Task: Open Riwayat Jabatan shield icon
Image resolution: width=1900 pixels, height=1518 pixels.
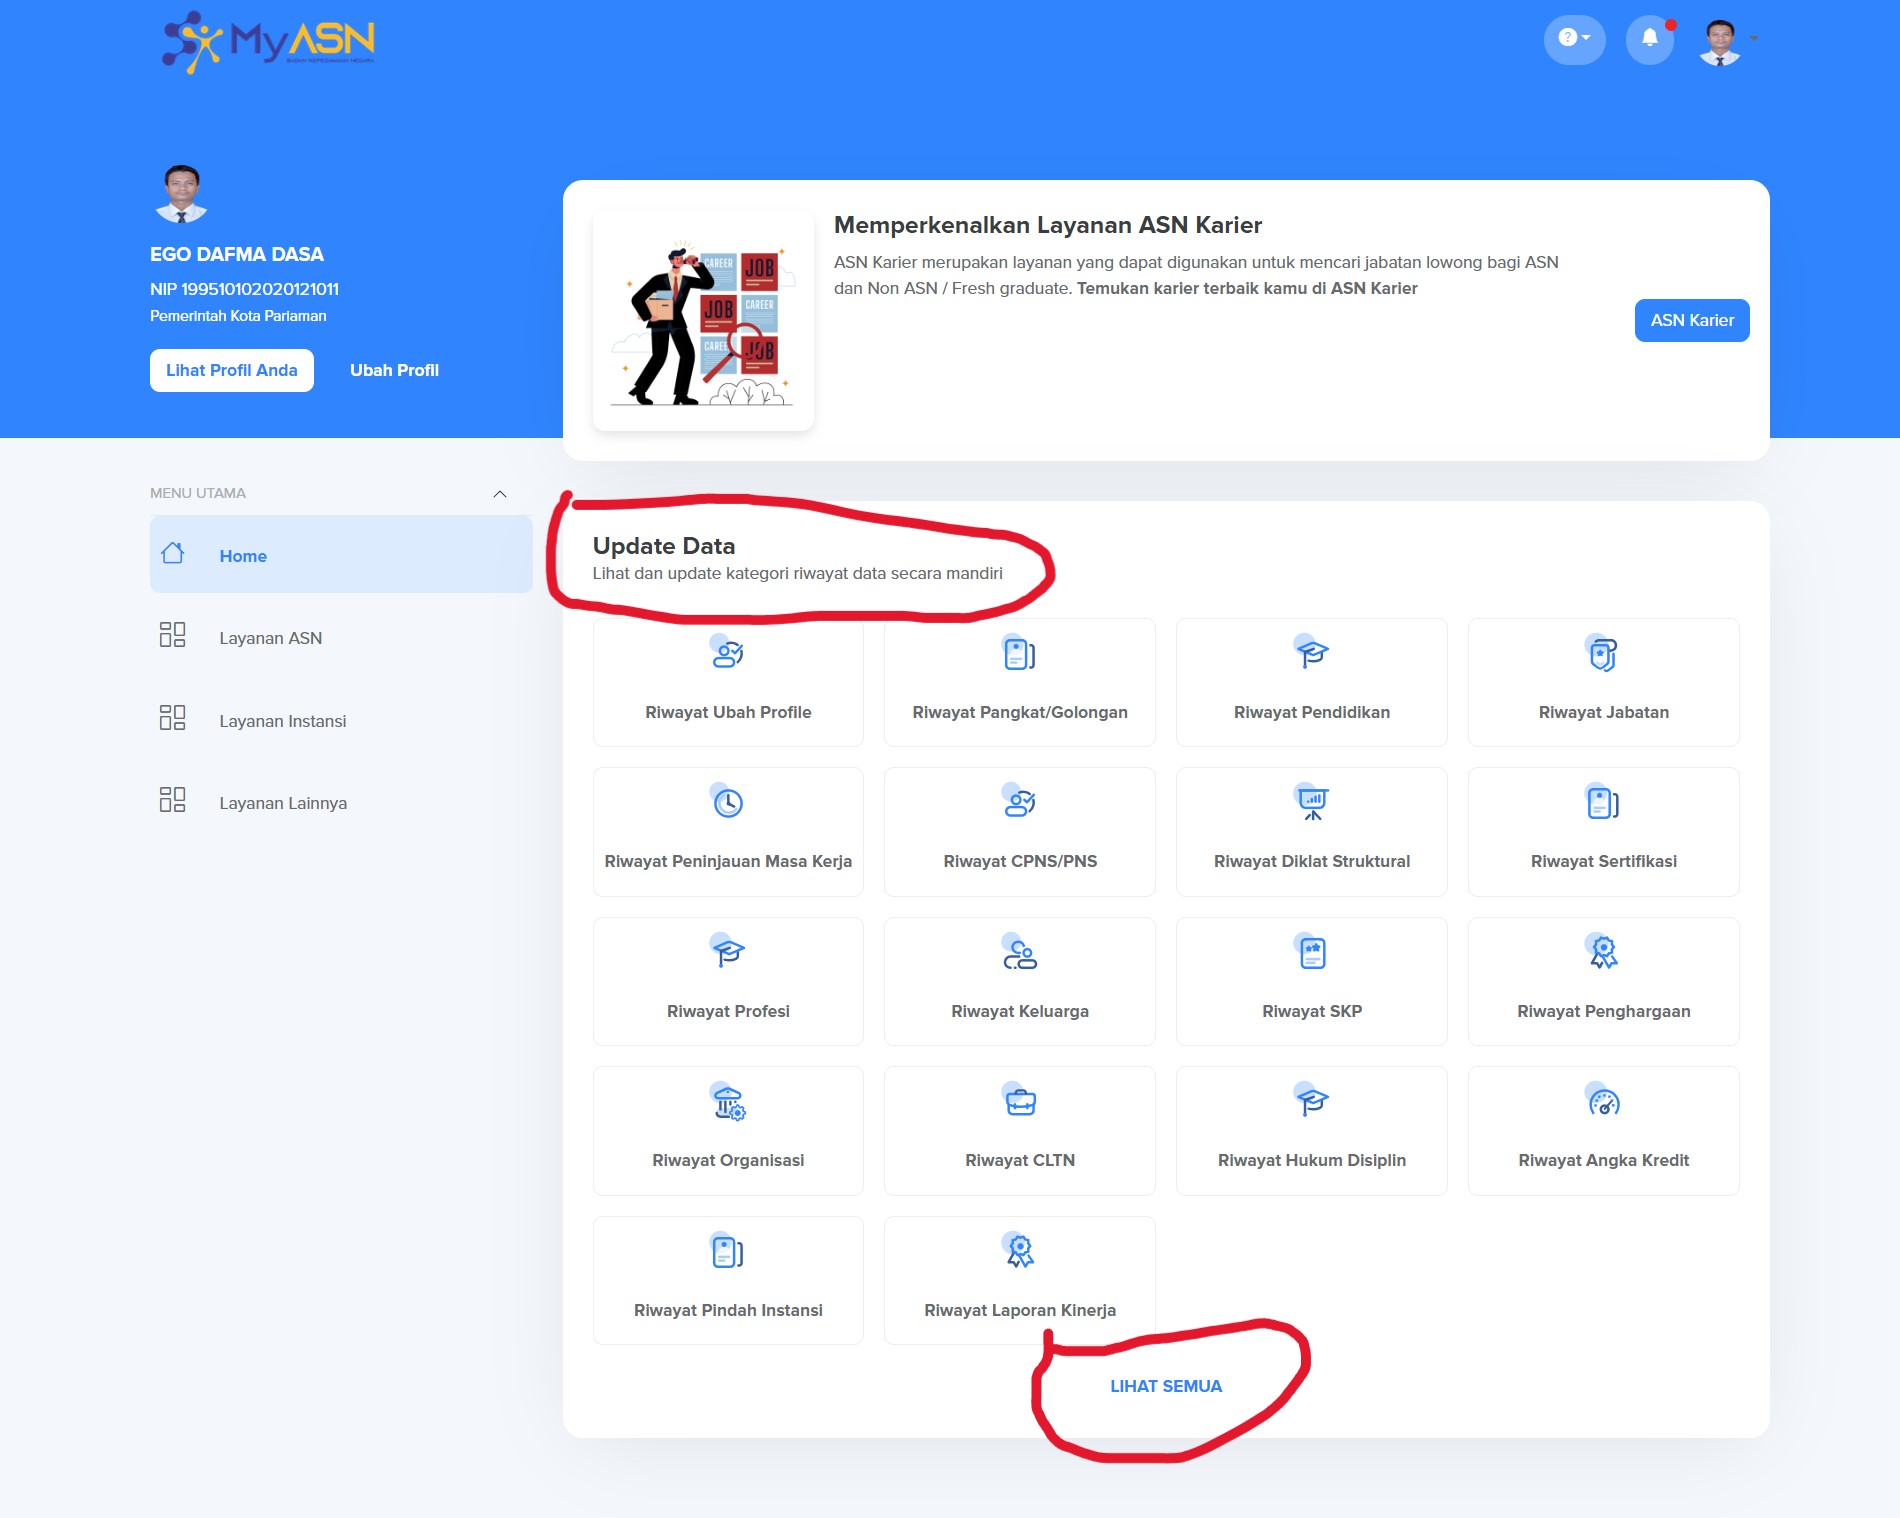Action: [1603, 653]
